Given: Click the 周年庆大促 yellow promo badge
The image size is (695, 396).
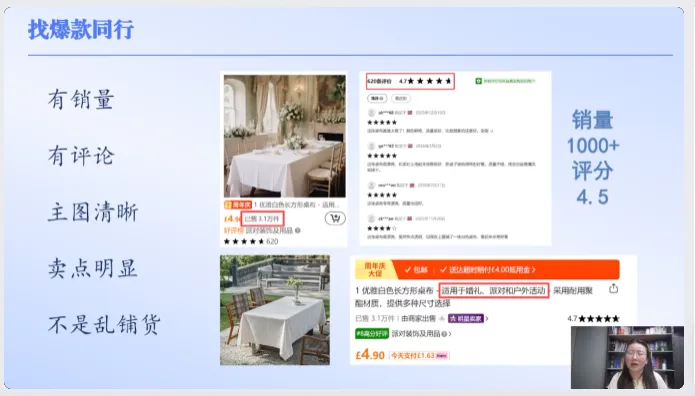Looking at the screenshot, I should tap(375, 270).
